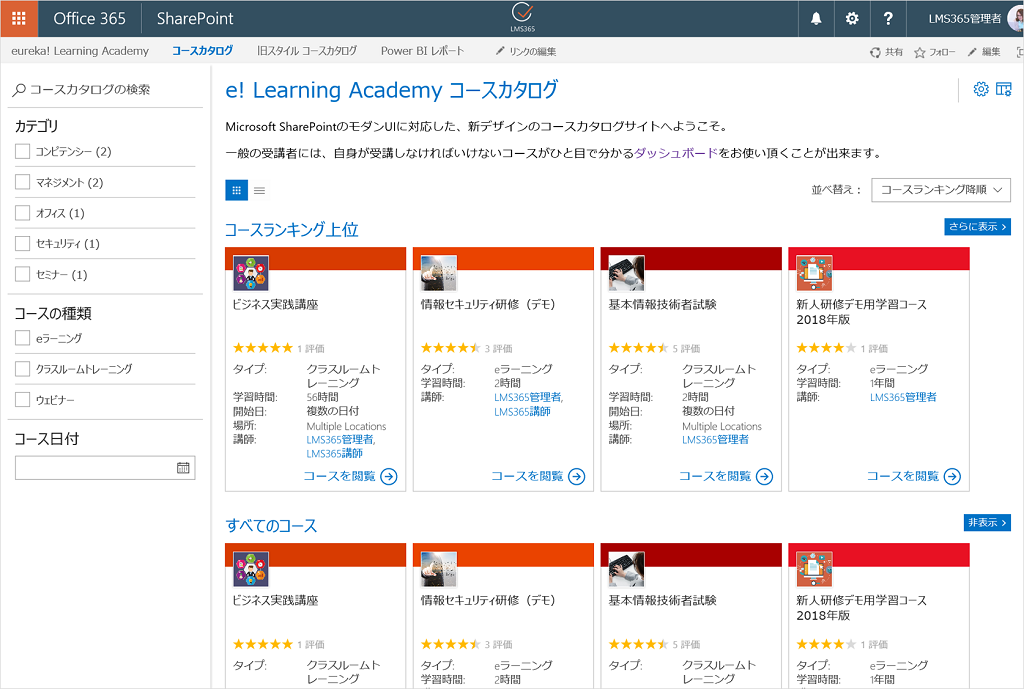The height and width of the screenshot is (689, 1024).
Task: Collapse all courses with 非表示 button
Action: click(986, 523)
